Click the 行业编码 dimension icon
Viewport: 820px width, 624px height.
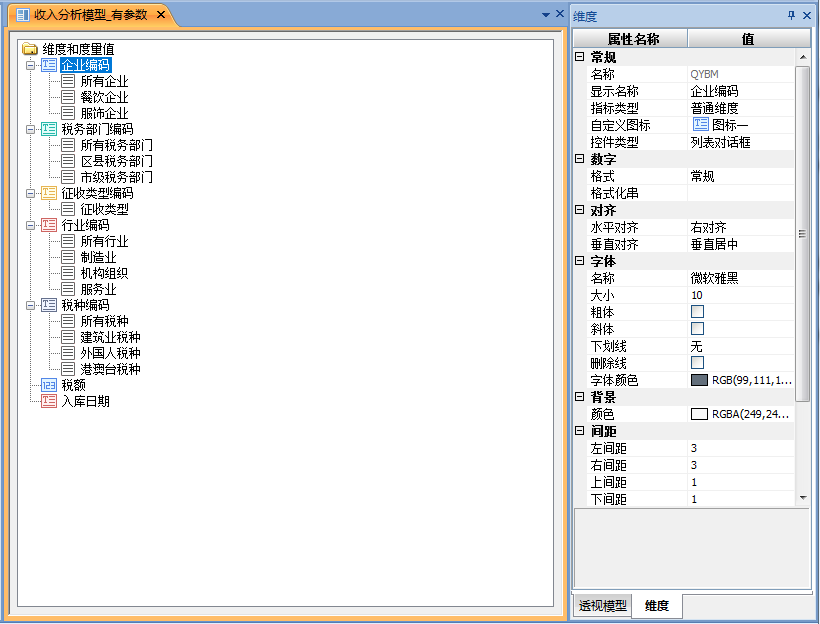[x=49, y=225]
